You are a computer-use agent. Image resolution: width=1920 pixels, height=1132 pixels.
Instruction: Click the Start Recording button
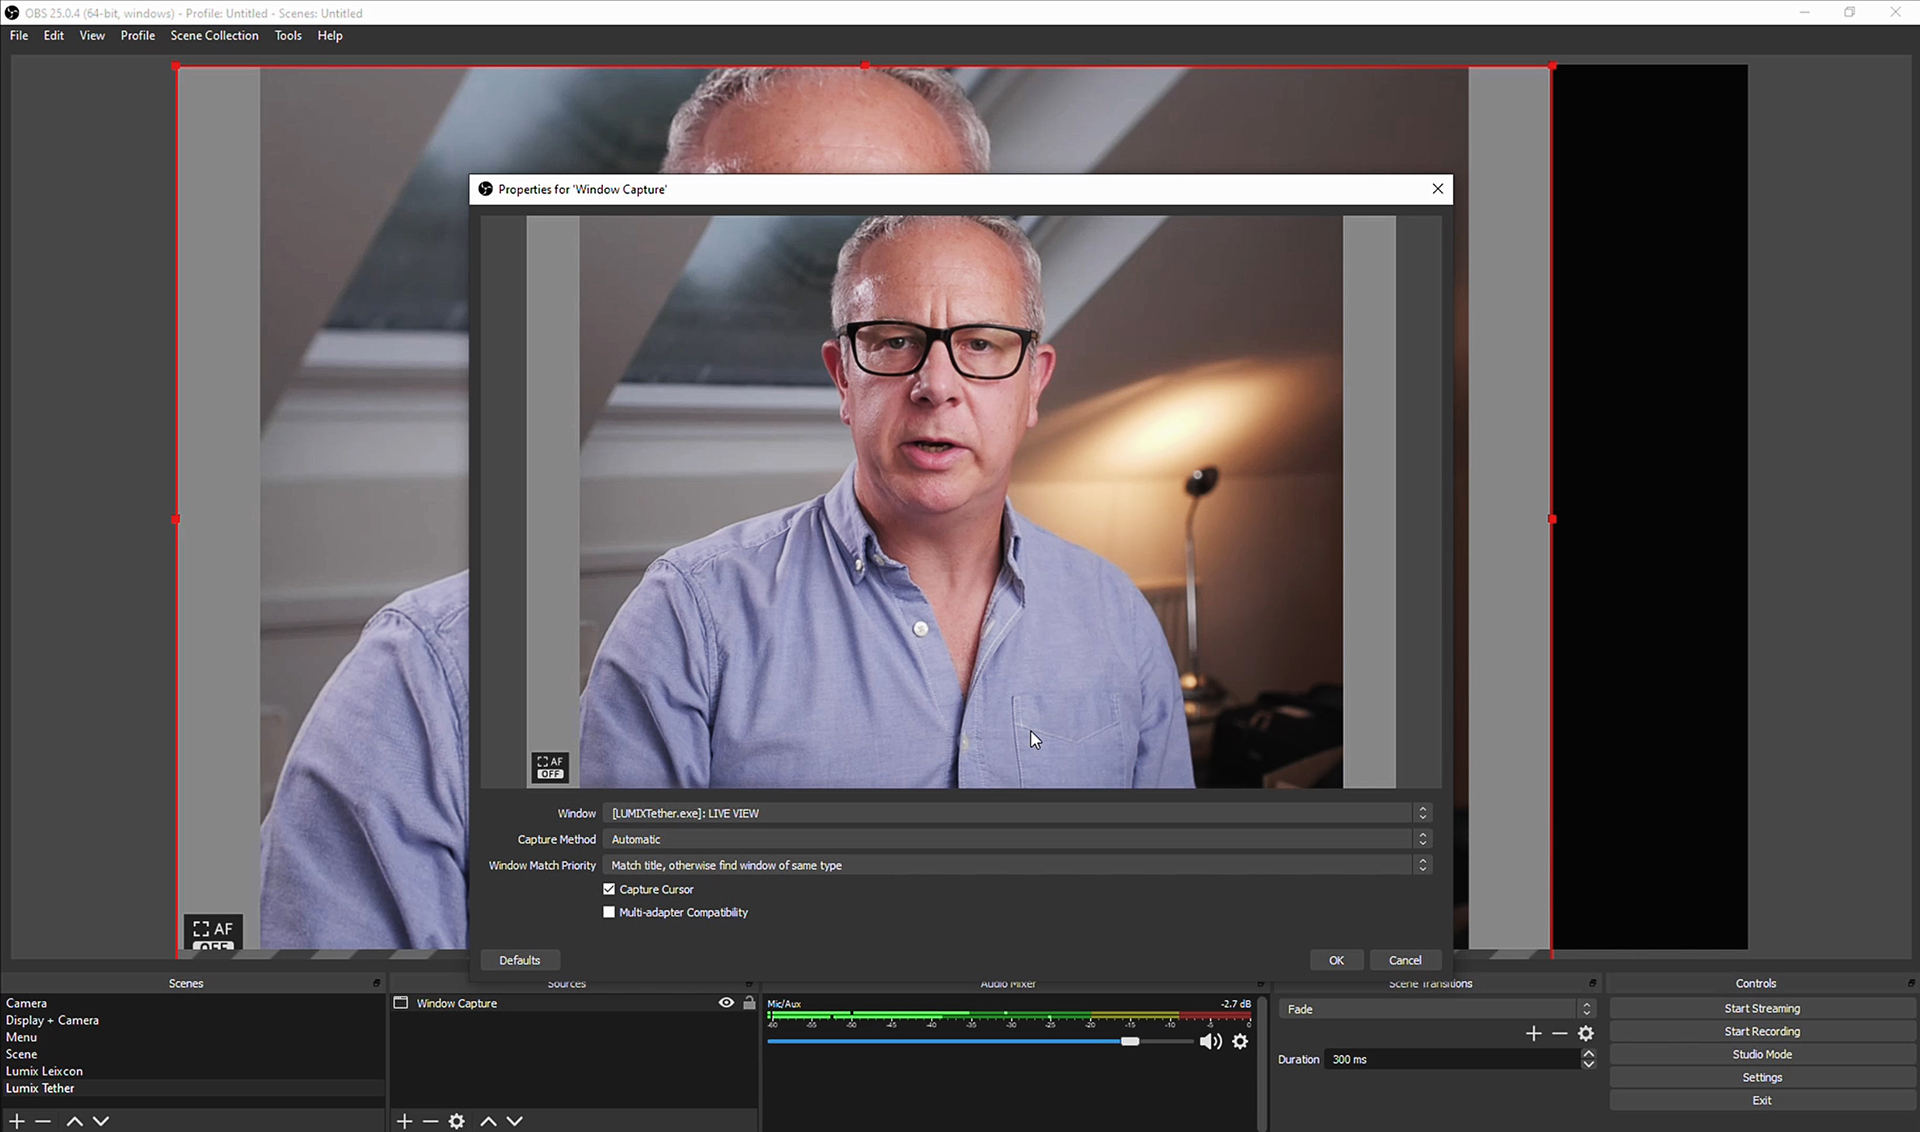coord(1761,1032)
